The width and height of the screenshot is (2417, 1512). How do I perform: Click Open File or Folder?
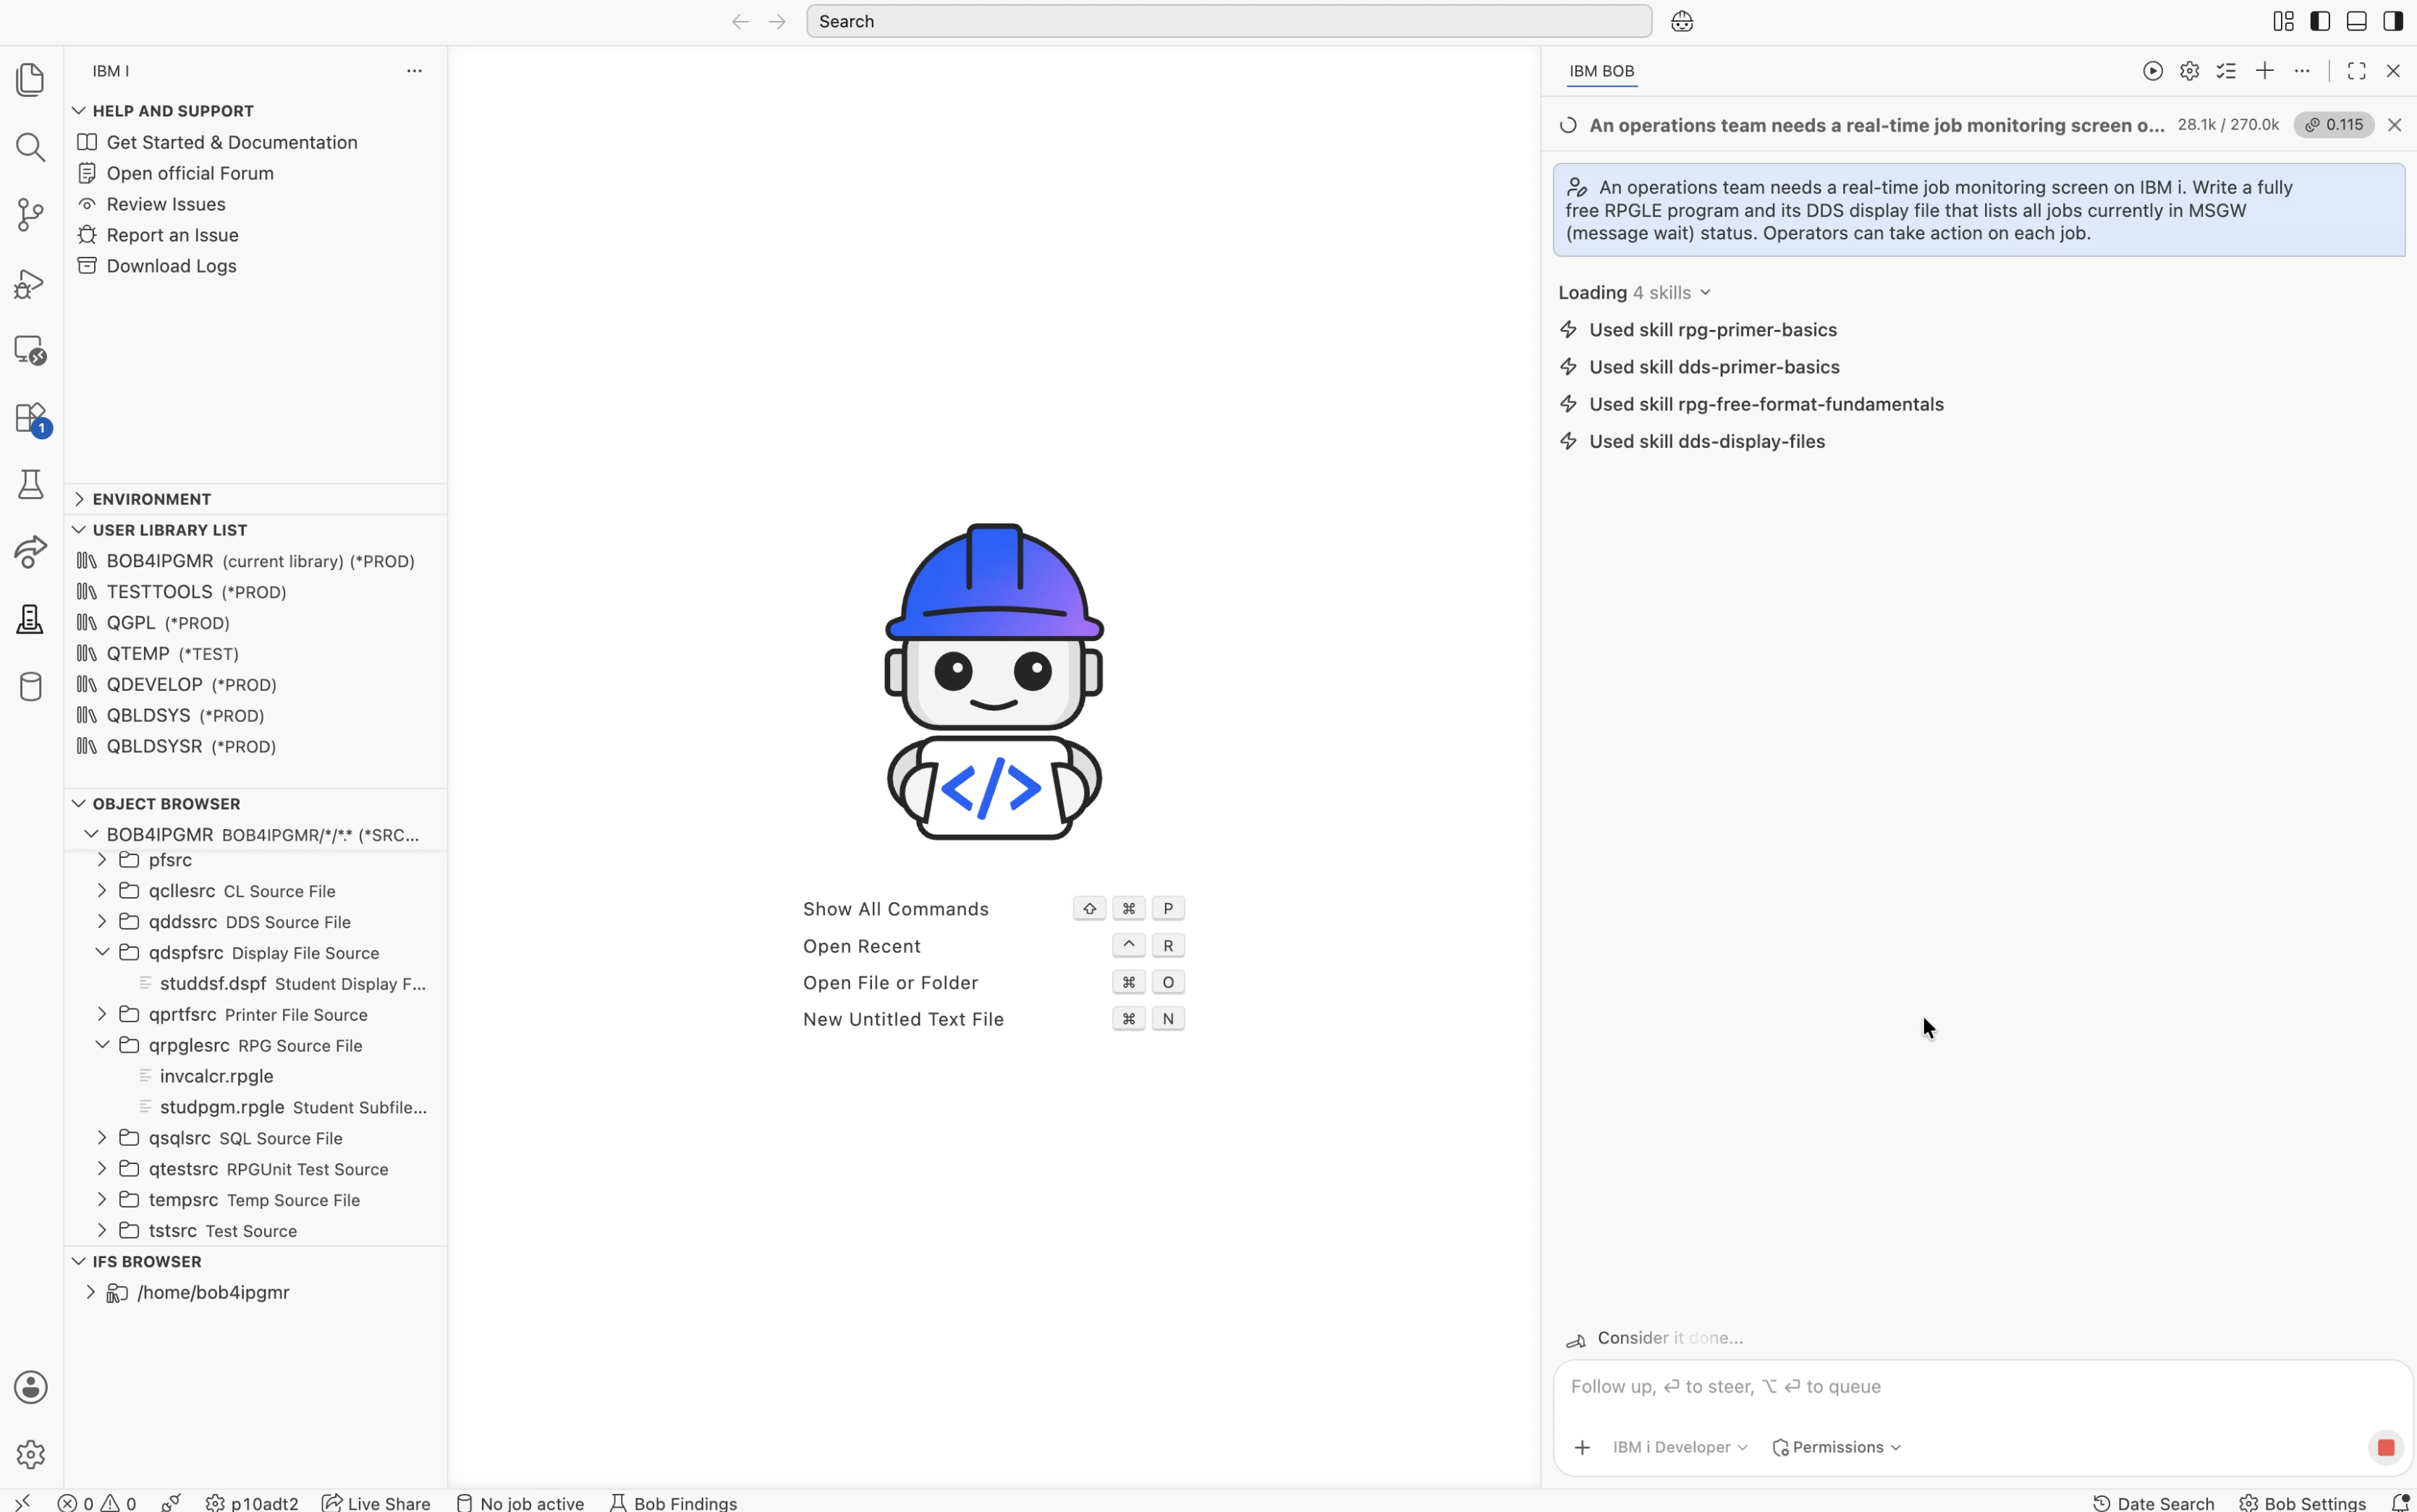890,983
